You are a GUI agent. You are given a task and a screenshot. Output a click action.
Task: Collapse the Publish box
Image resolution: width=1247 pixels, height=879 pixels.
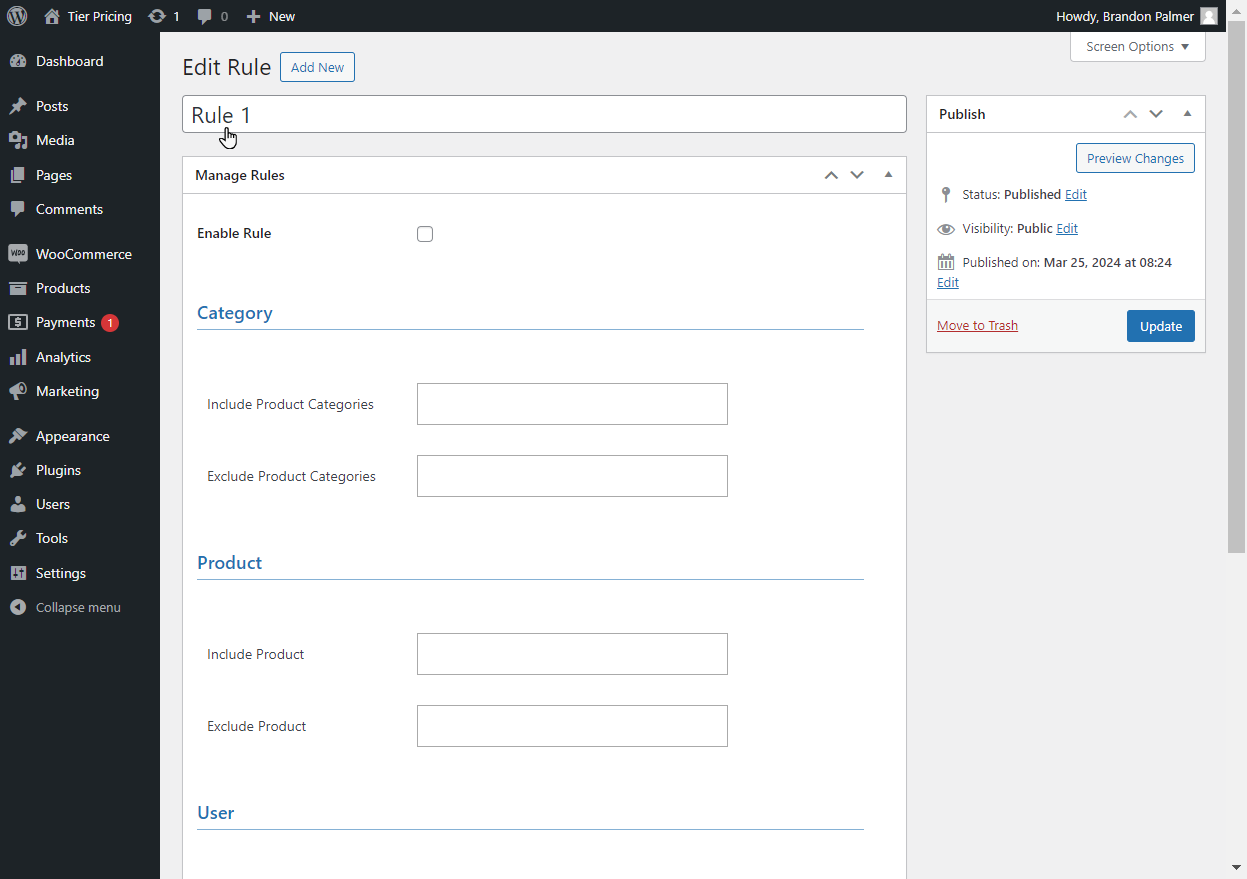(x=1187, y=114)
